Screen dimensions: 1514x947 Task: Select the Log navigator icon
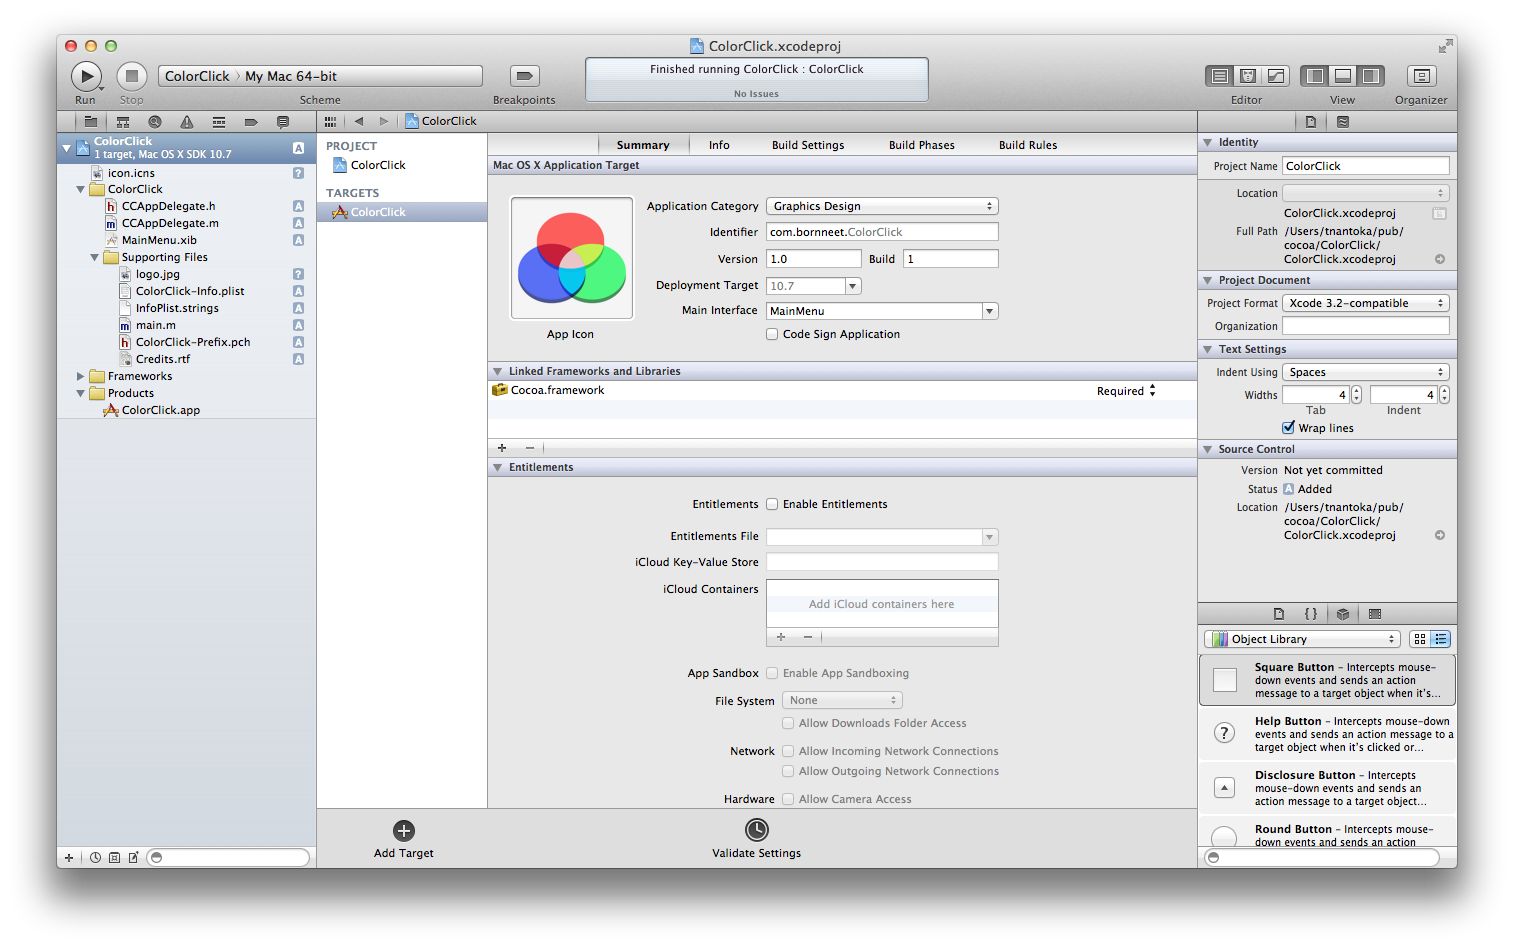point(283,122)
